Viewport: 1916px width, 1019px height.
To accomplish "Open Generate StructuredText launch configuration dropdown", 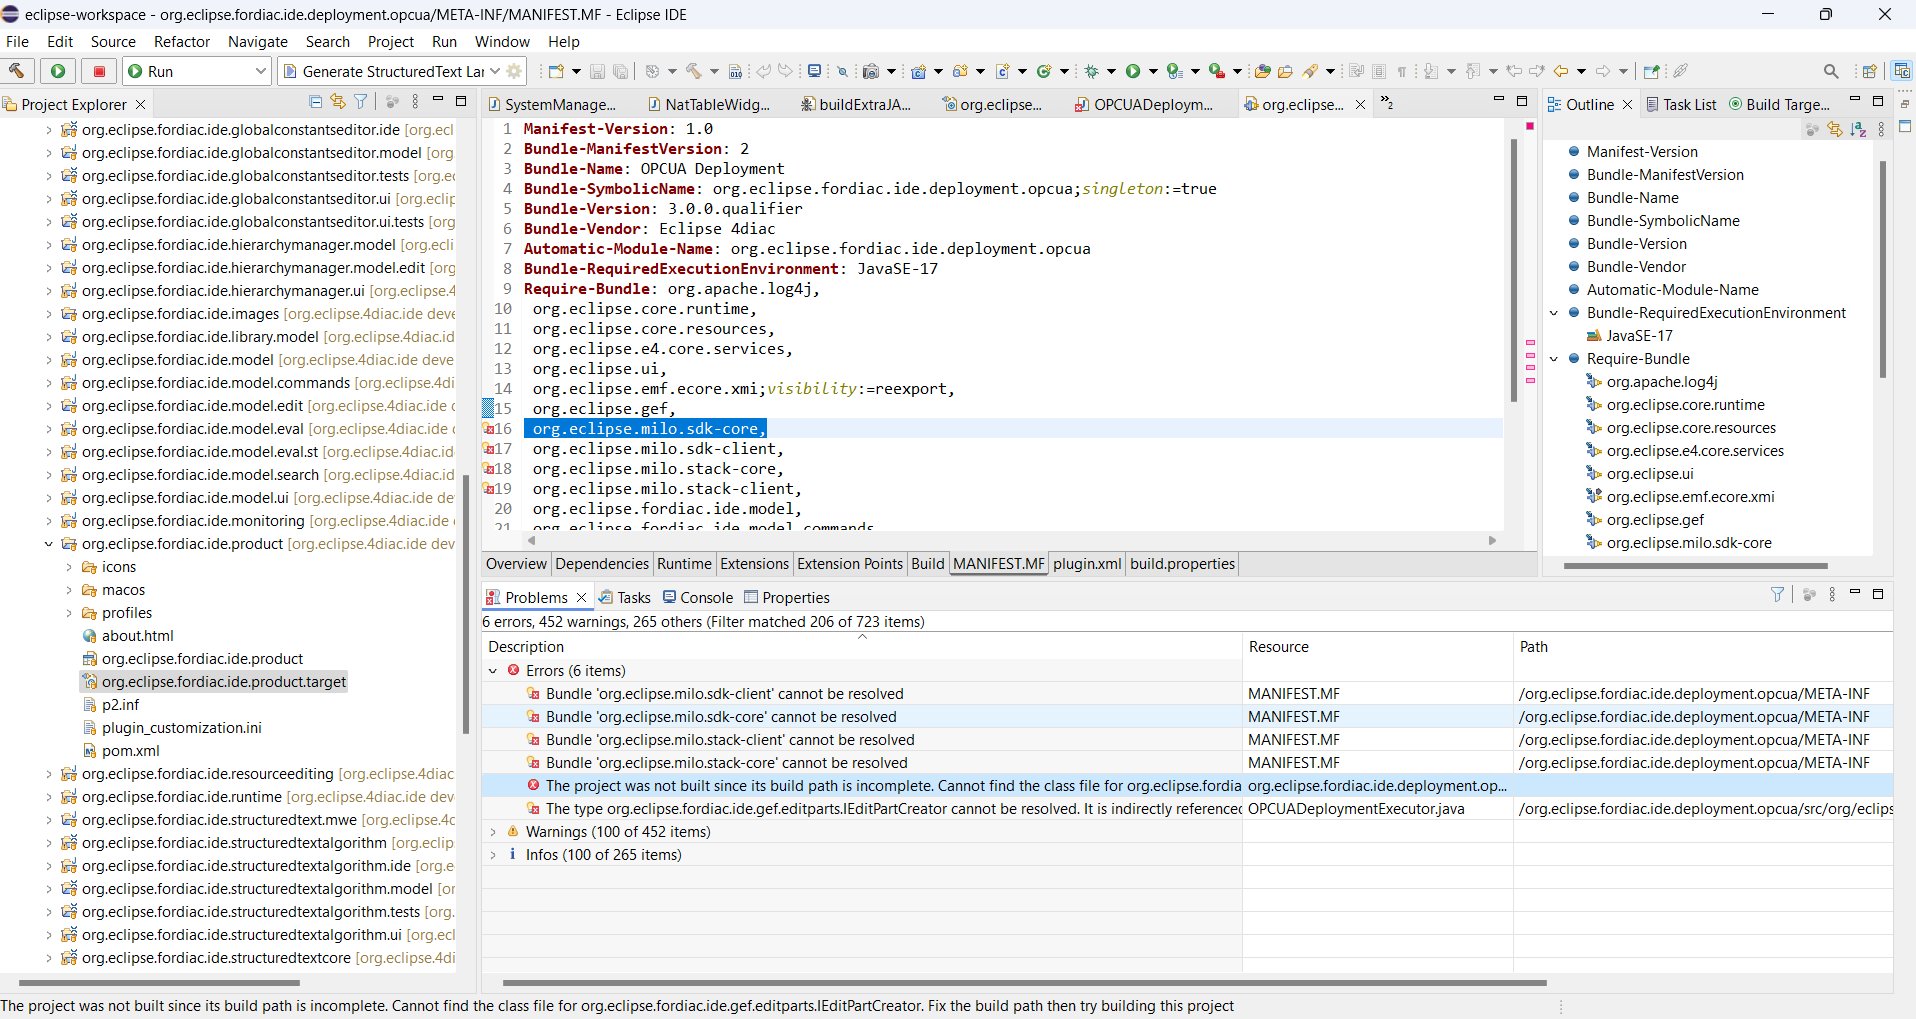I will [495, 71].
